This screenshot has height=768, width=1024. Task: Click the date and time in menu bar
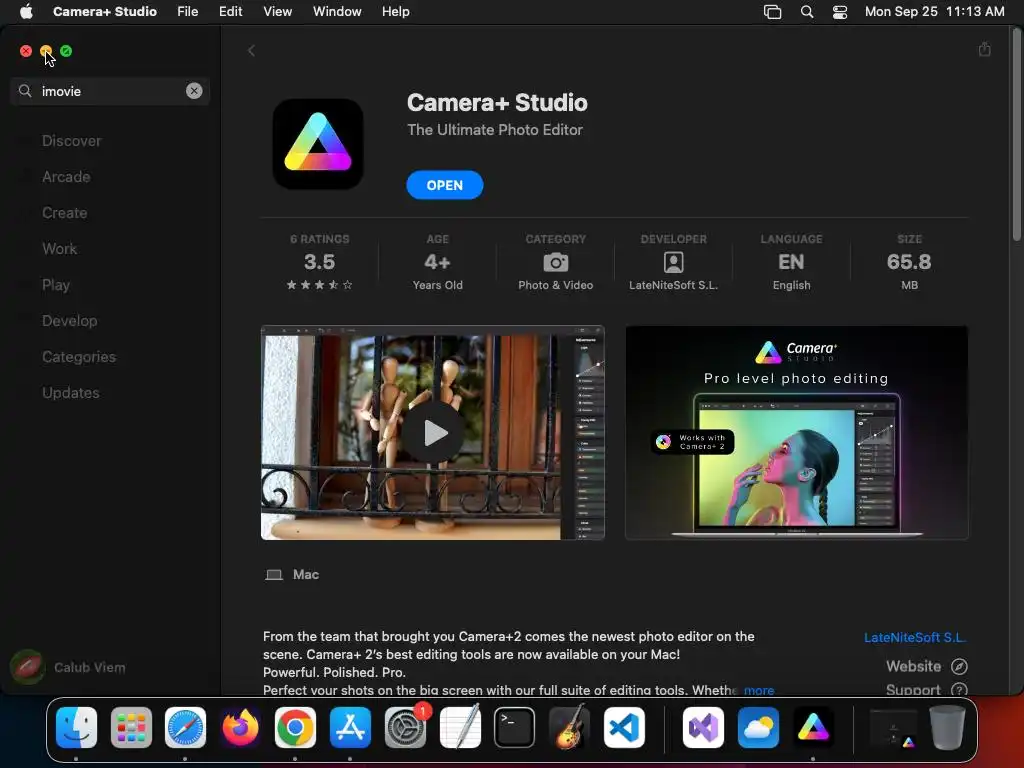pyautogui.click(x=935, y=11)
